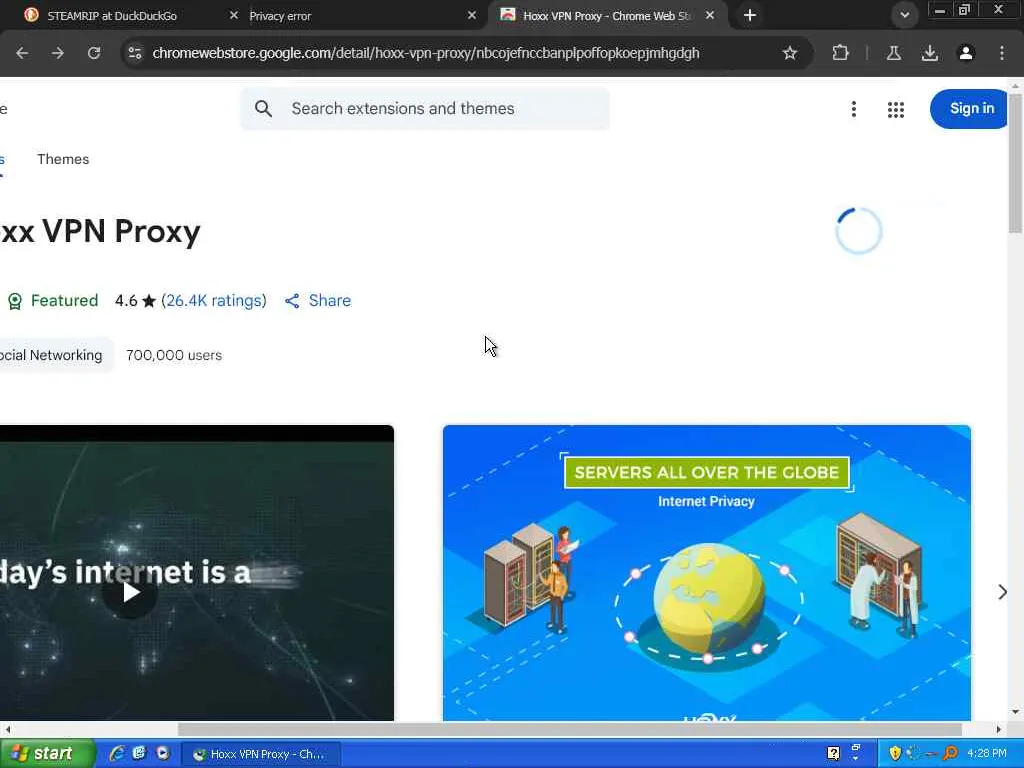Click the 4.6 star rating

pyautogui.click(x=135, y=300)
